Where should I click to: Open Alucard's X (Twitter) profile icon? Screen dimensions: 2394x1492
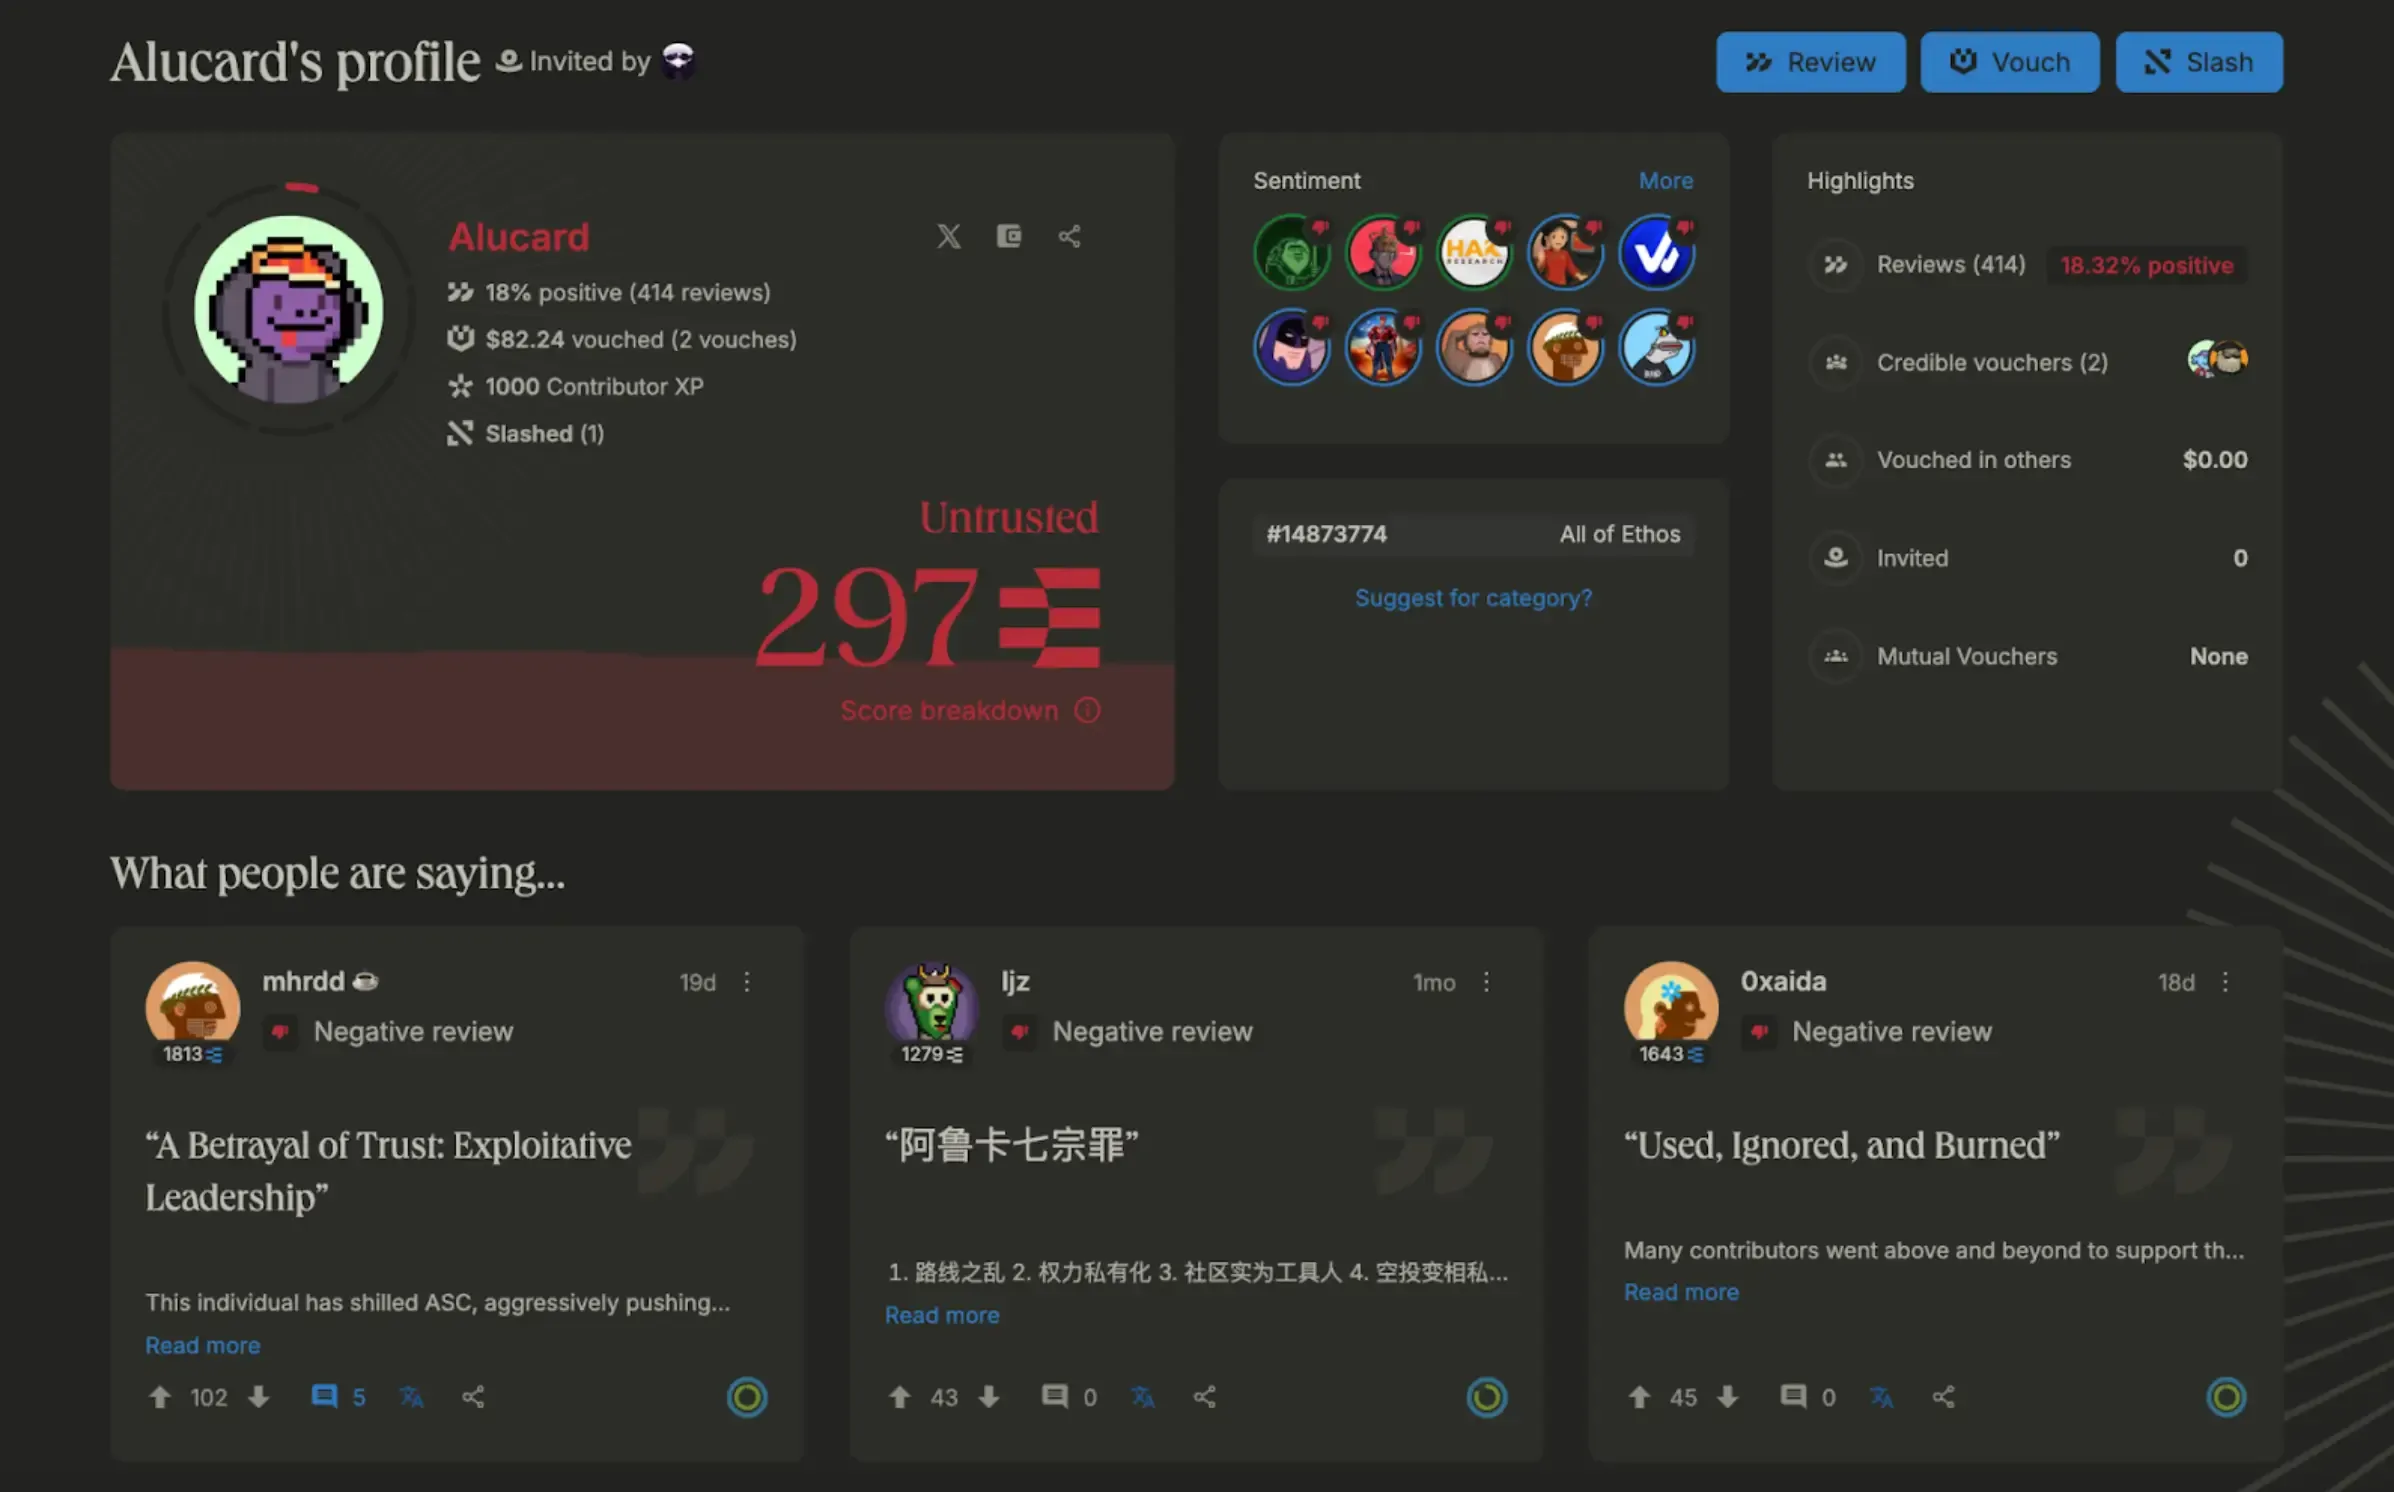[948, 236]
